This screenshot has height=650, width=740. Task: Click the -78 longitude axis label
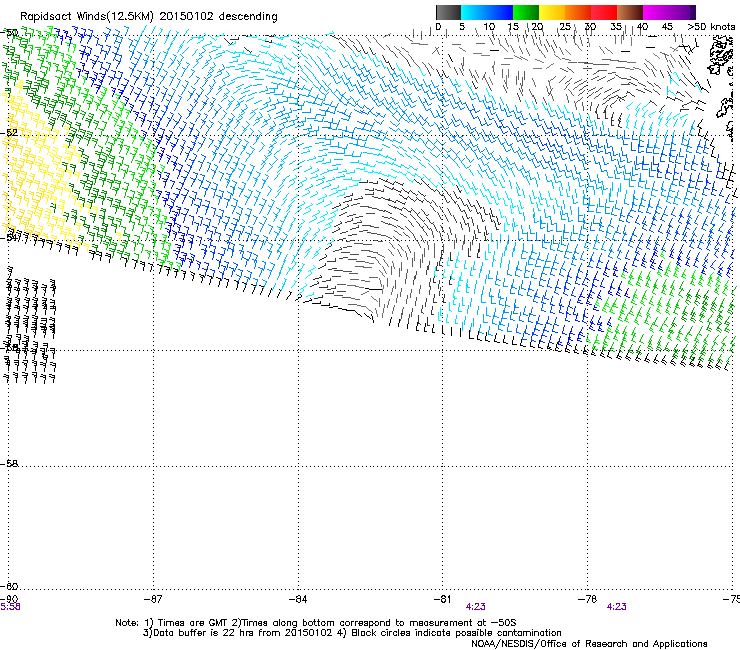point(587,599)
